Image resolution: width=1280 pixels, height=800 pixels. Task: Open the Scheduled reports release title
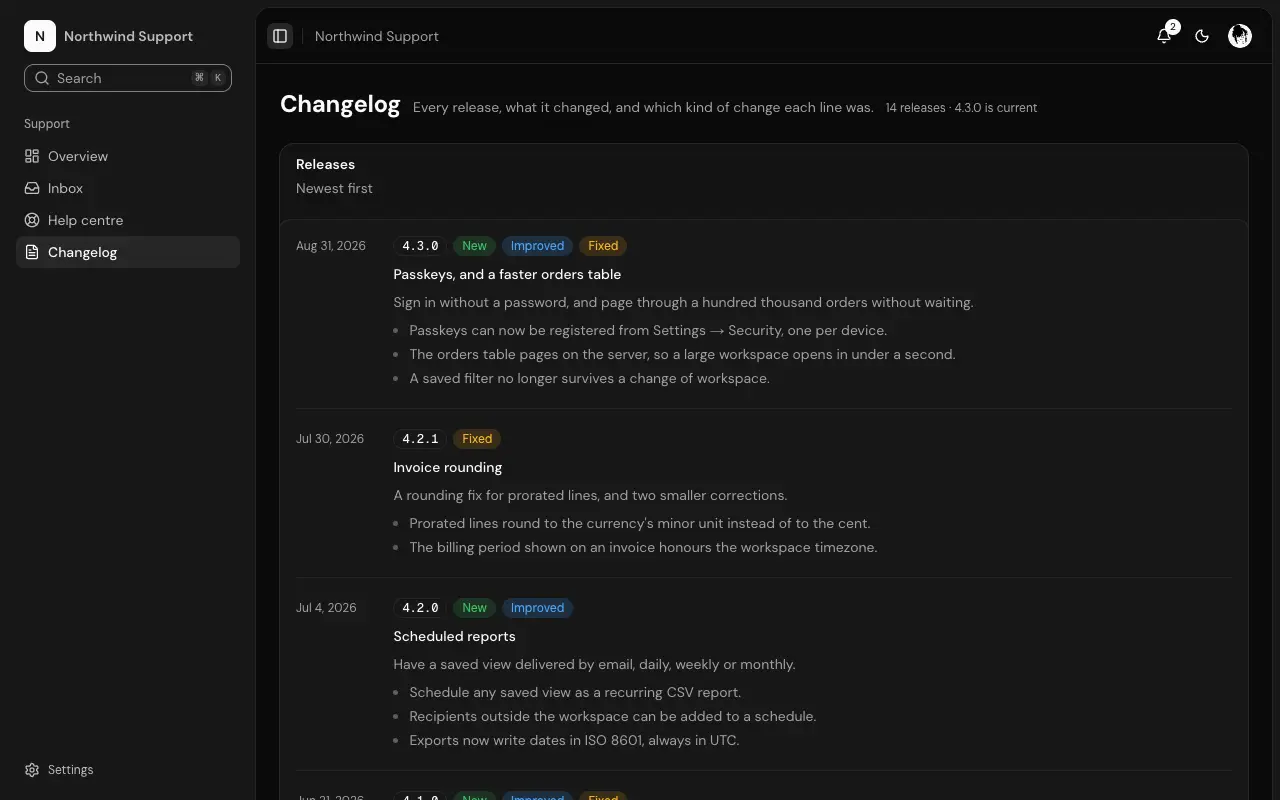[455, 636]
